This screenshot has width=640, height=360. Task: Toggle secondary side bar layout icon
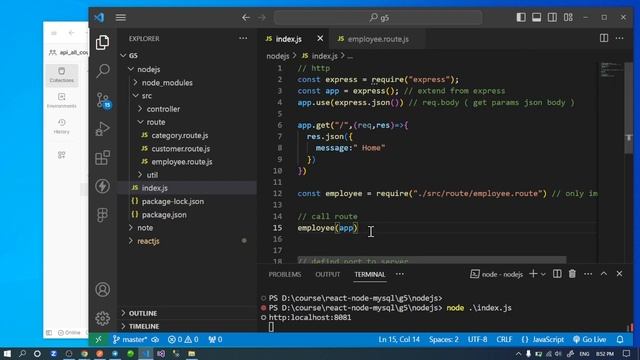tap(552, 17)
